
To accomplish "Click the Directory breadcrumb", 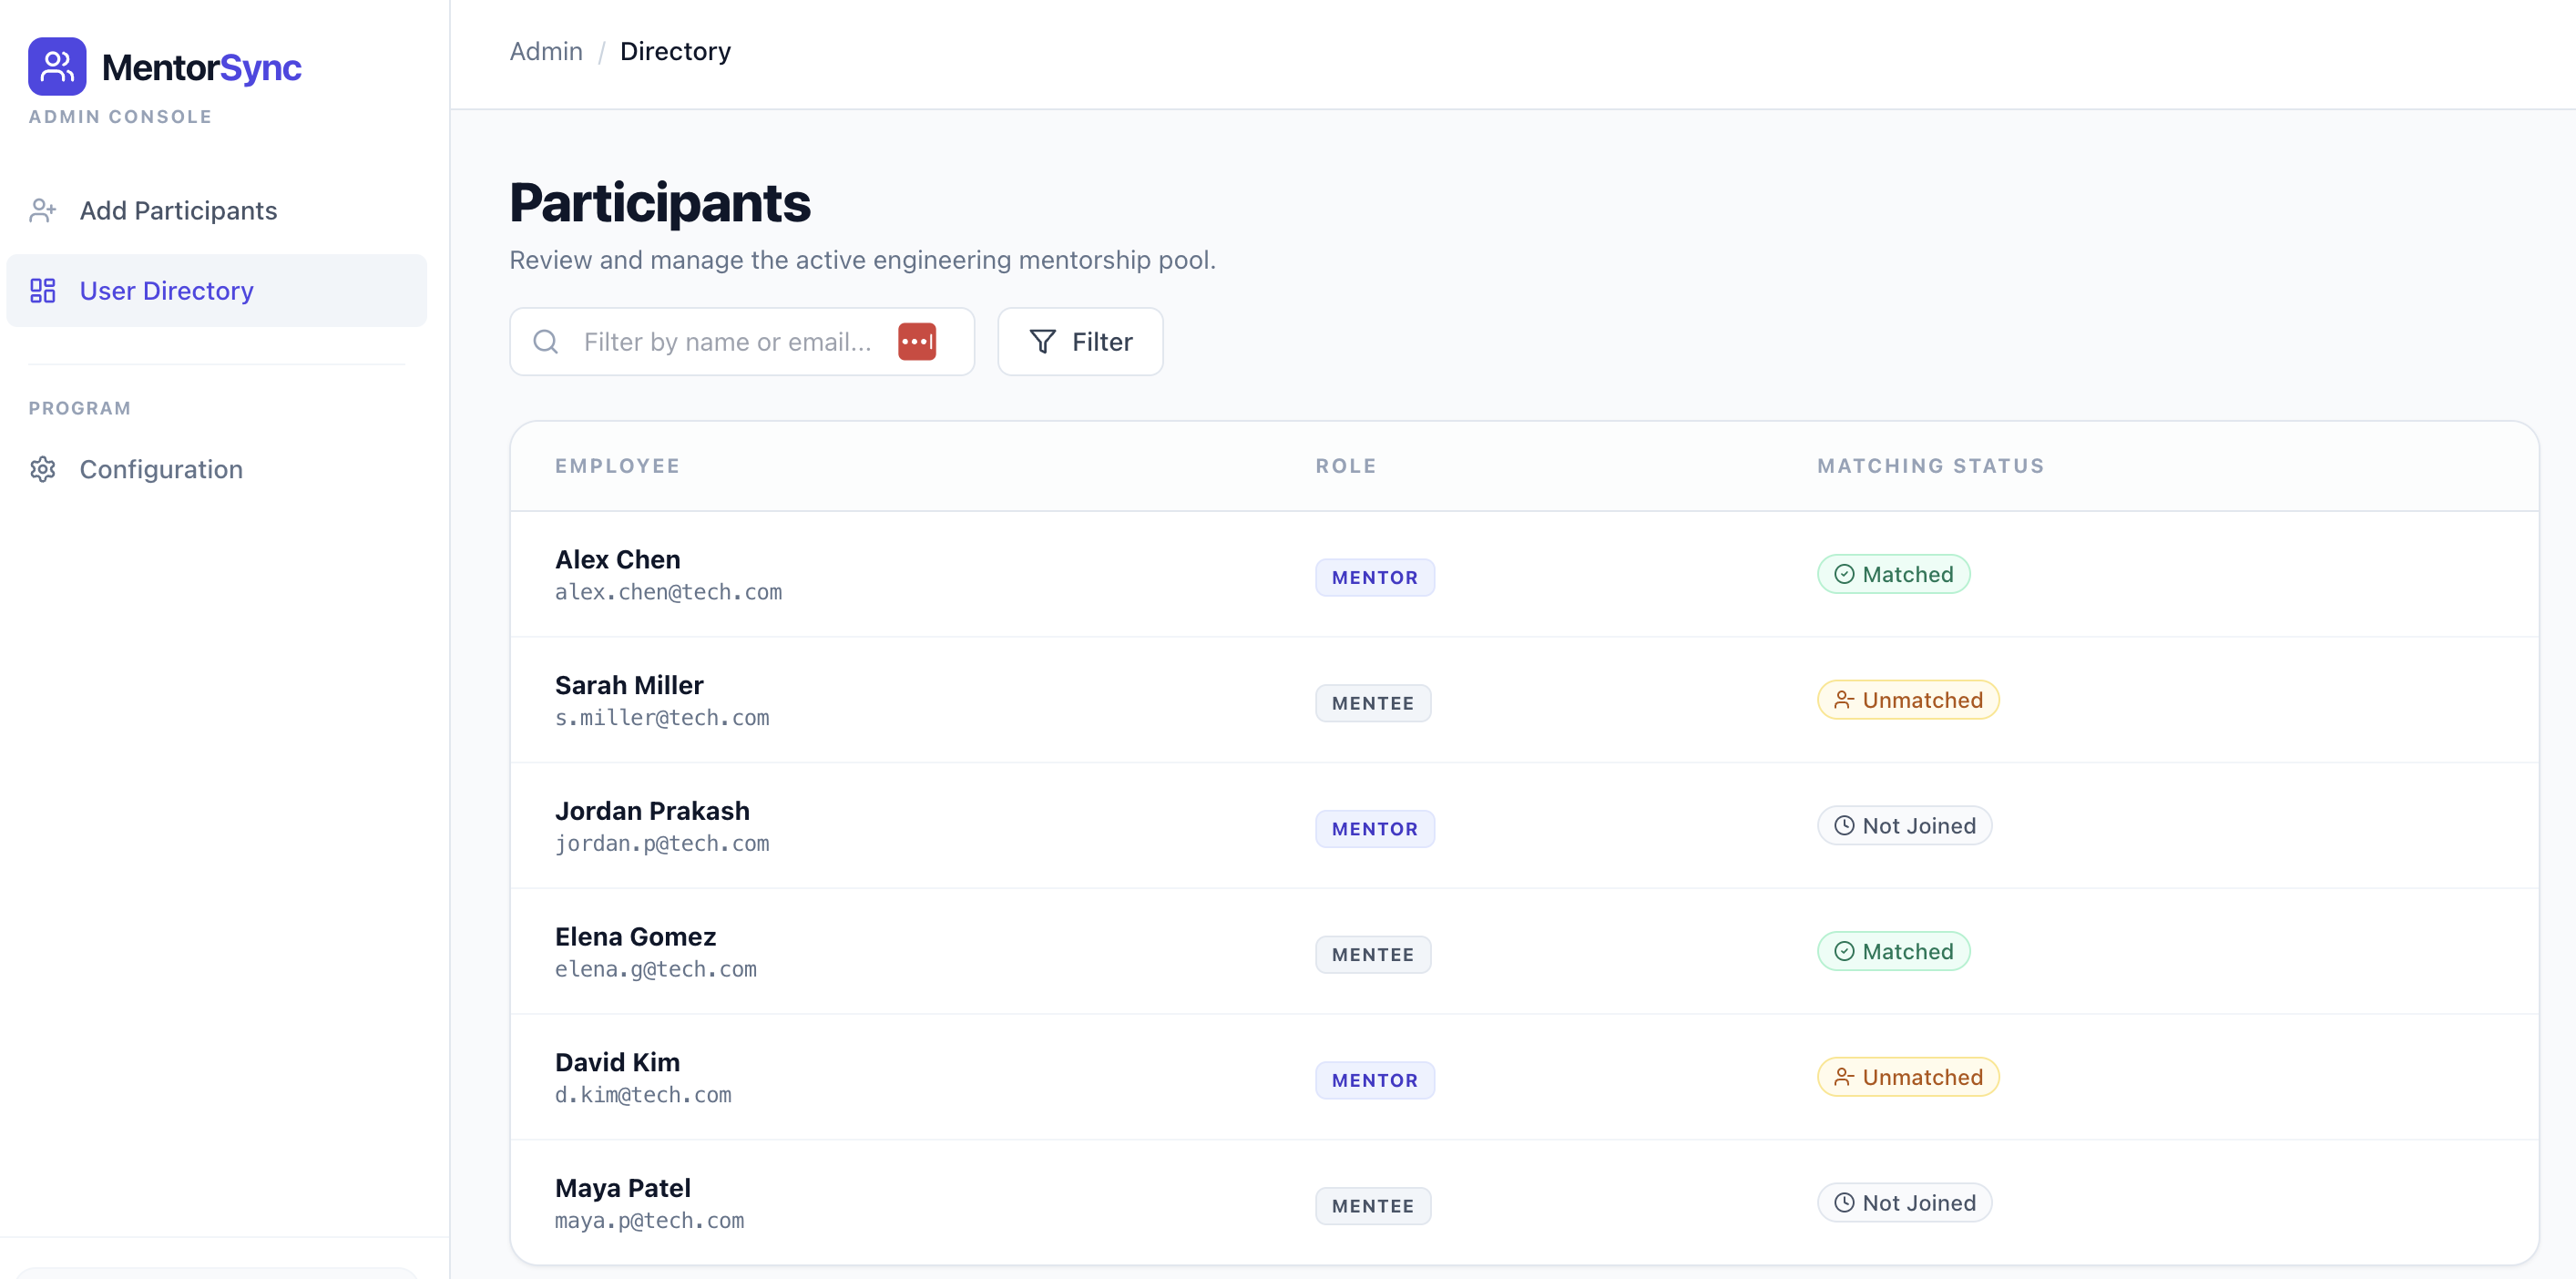I will (x=675, y=50).
